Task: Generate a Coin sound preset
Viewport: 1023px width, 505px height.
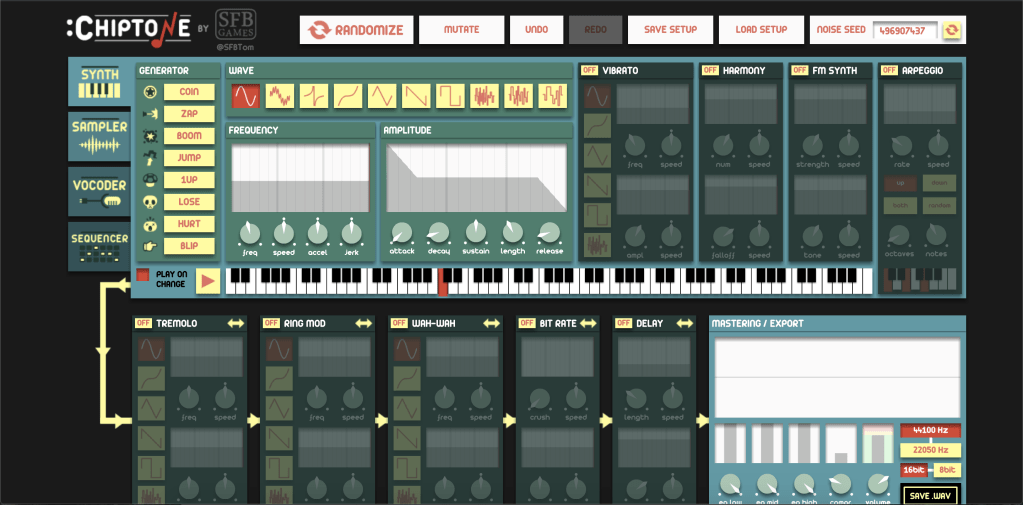Action: pyautogui.click(x=189, y=92)
